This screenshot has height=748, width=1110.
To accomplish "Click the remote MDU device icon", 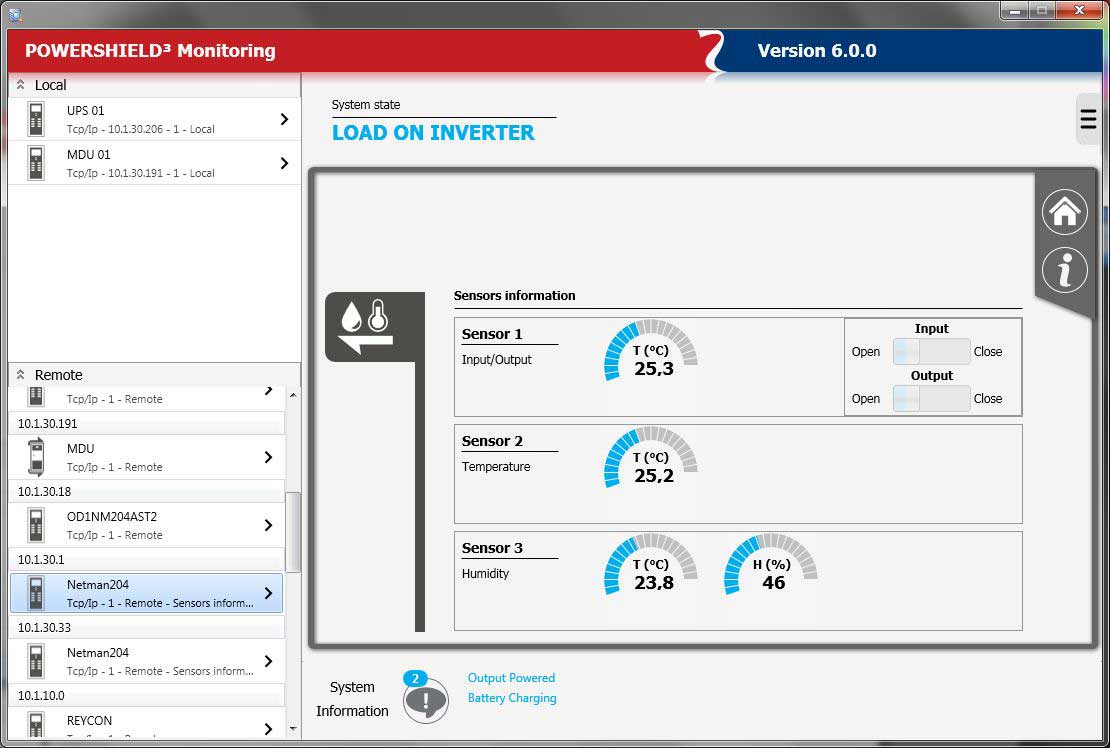I will tap(37, 457).
